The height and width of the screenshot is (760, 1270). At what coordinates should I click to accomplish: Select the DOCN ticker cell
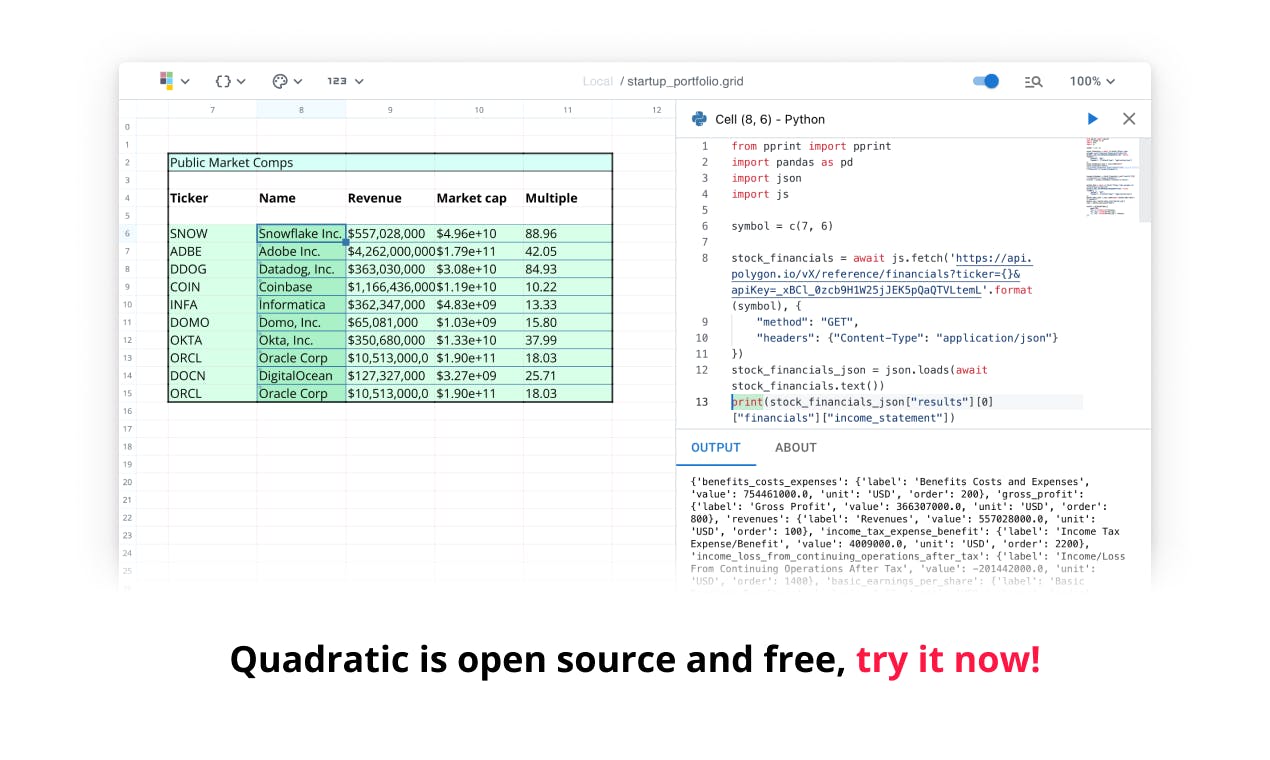[x=212, y=375]
